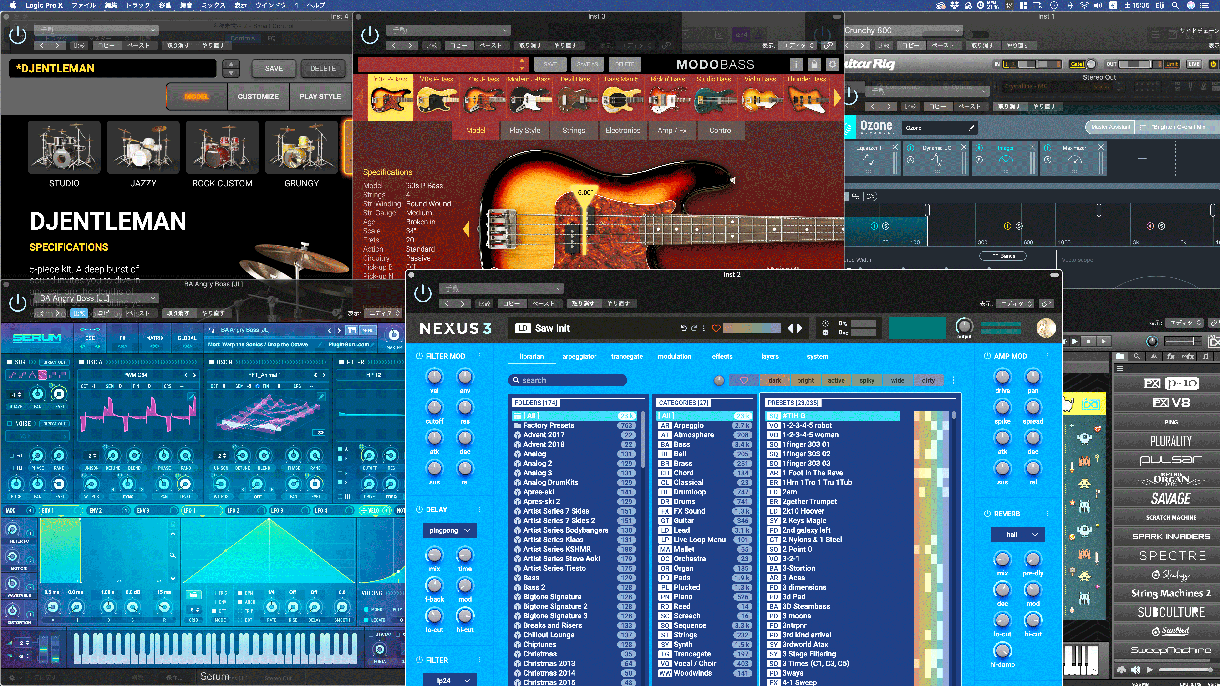Select the JAZZY drum kit icon
The image size is (1220, 686).
click(x=143, y=148)
